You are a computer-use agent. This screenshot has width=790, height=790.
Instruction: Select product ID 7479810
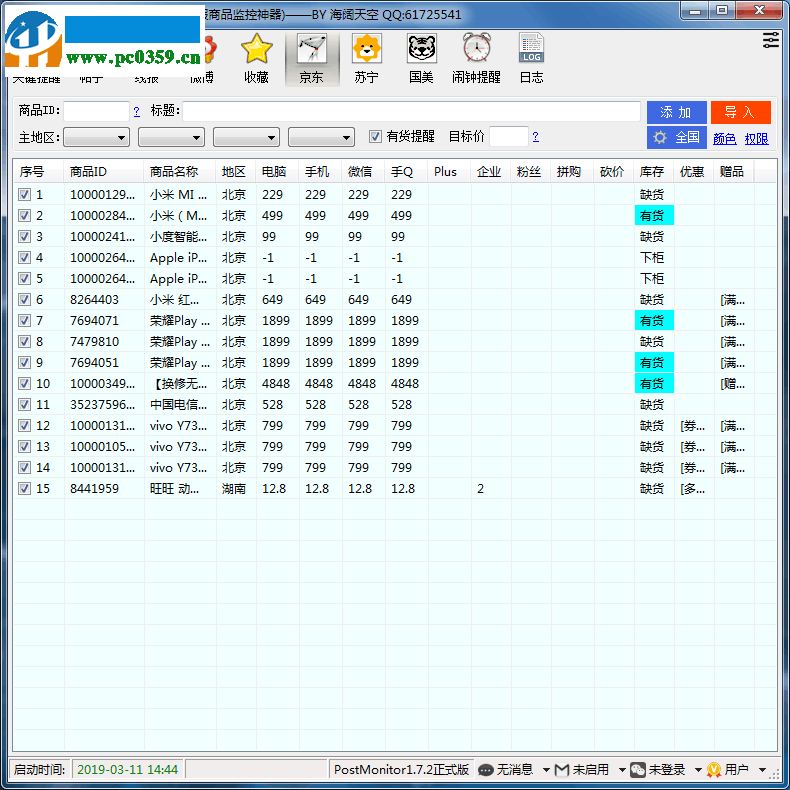pyautogui.click(x=95, y=342)
